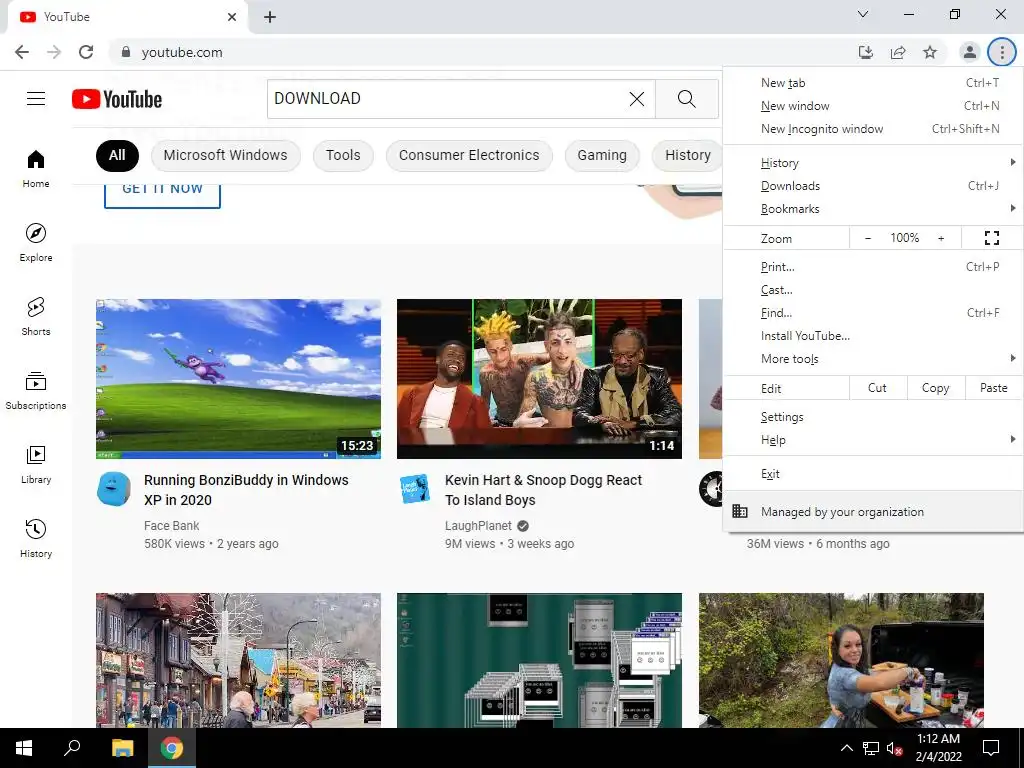The width and height of the screenshot is (1024, 768).
Task: Expand the History submenu in Chrome menu
Action: (873, 163)
